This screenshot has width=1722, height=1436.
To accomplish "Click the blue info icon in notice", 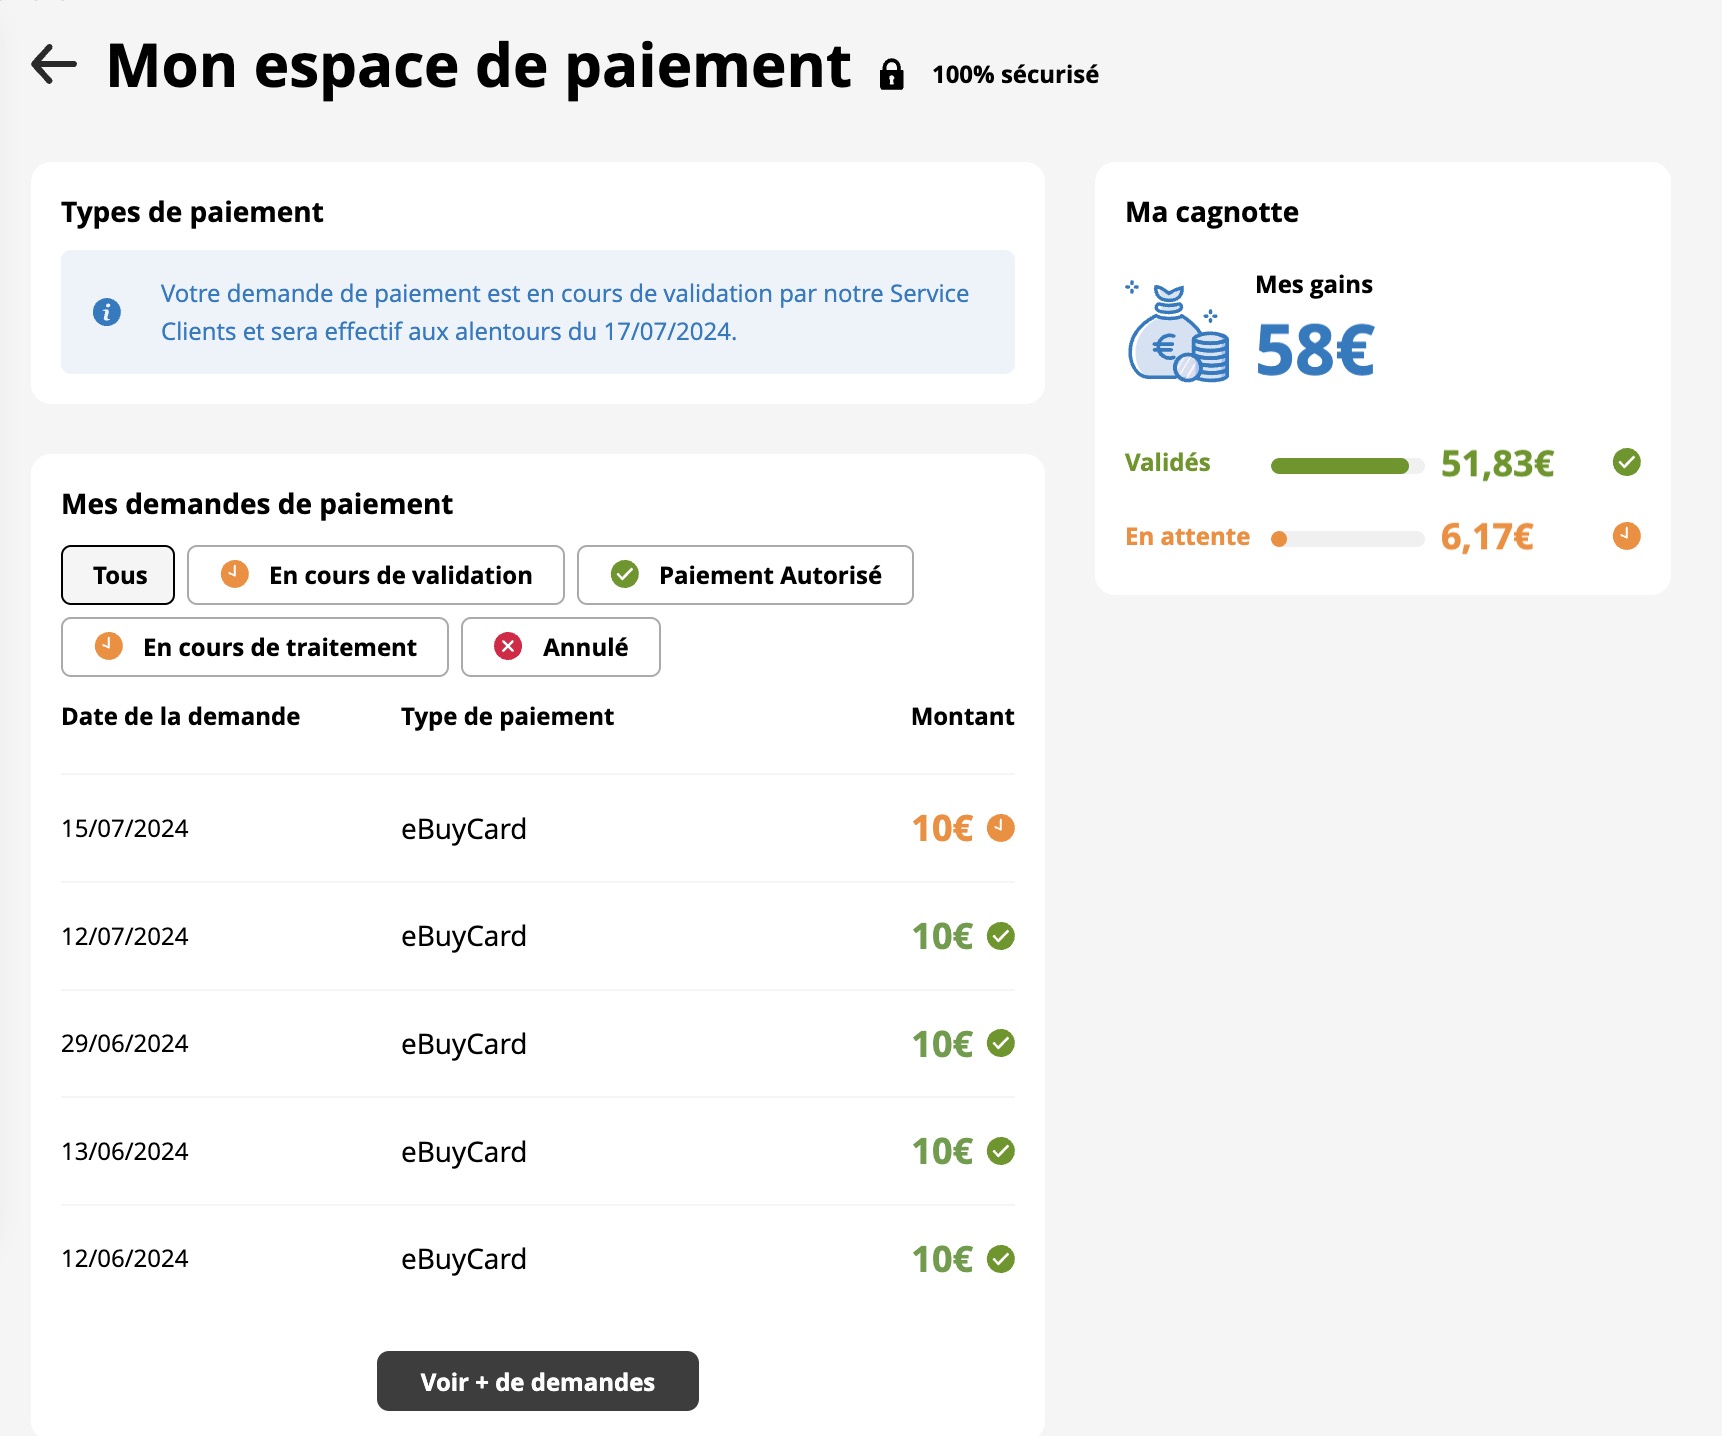I will click(x=107, y=312).
